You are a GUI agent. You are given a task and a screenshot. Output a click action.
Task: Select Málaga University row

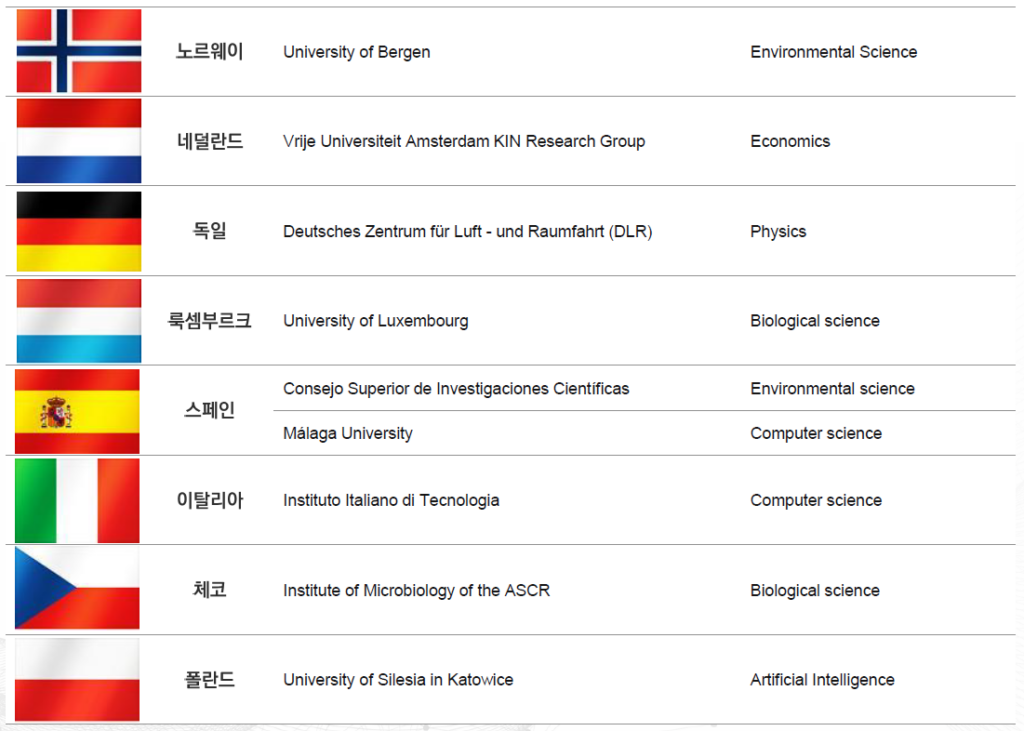pos(644,433)
